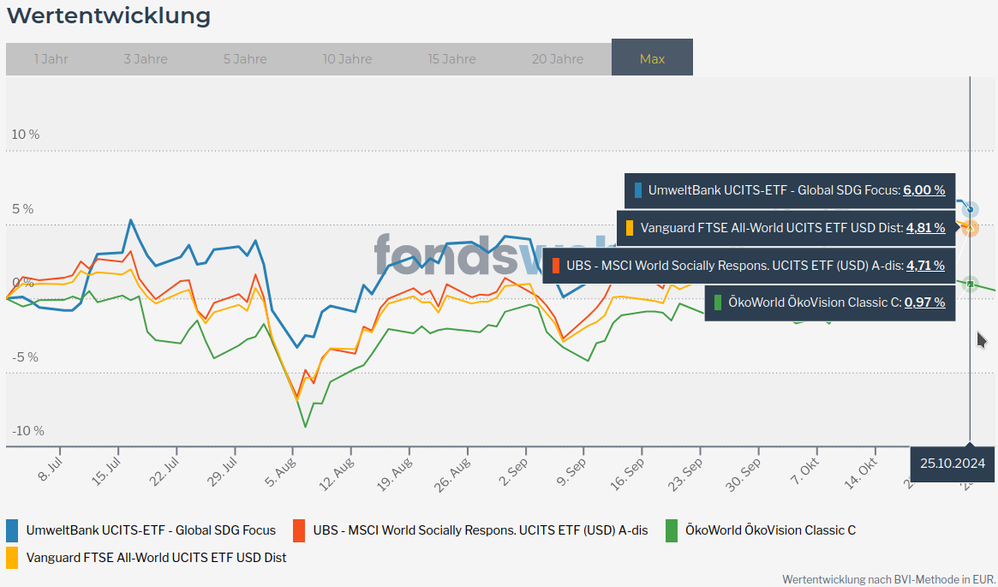Click the 25.10.2024 date marker label
998x587 pixels.
952,463
